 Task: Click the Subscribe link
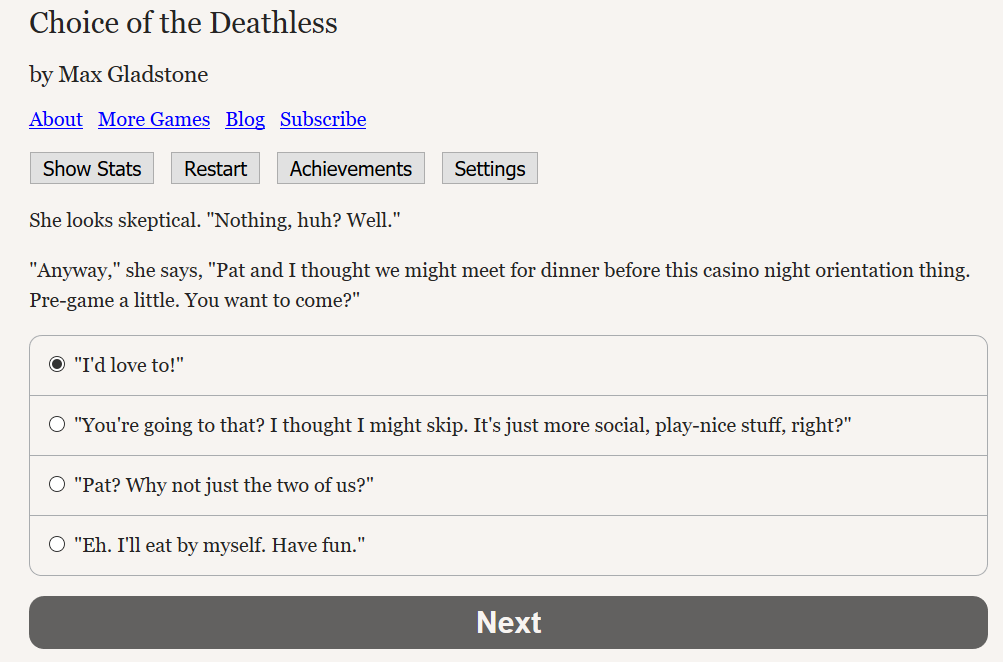click(x=323, y=120)
